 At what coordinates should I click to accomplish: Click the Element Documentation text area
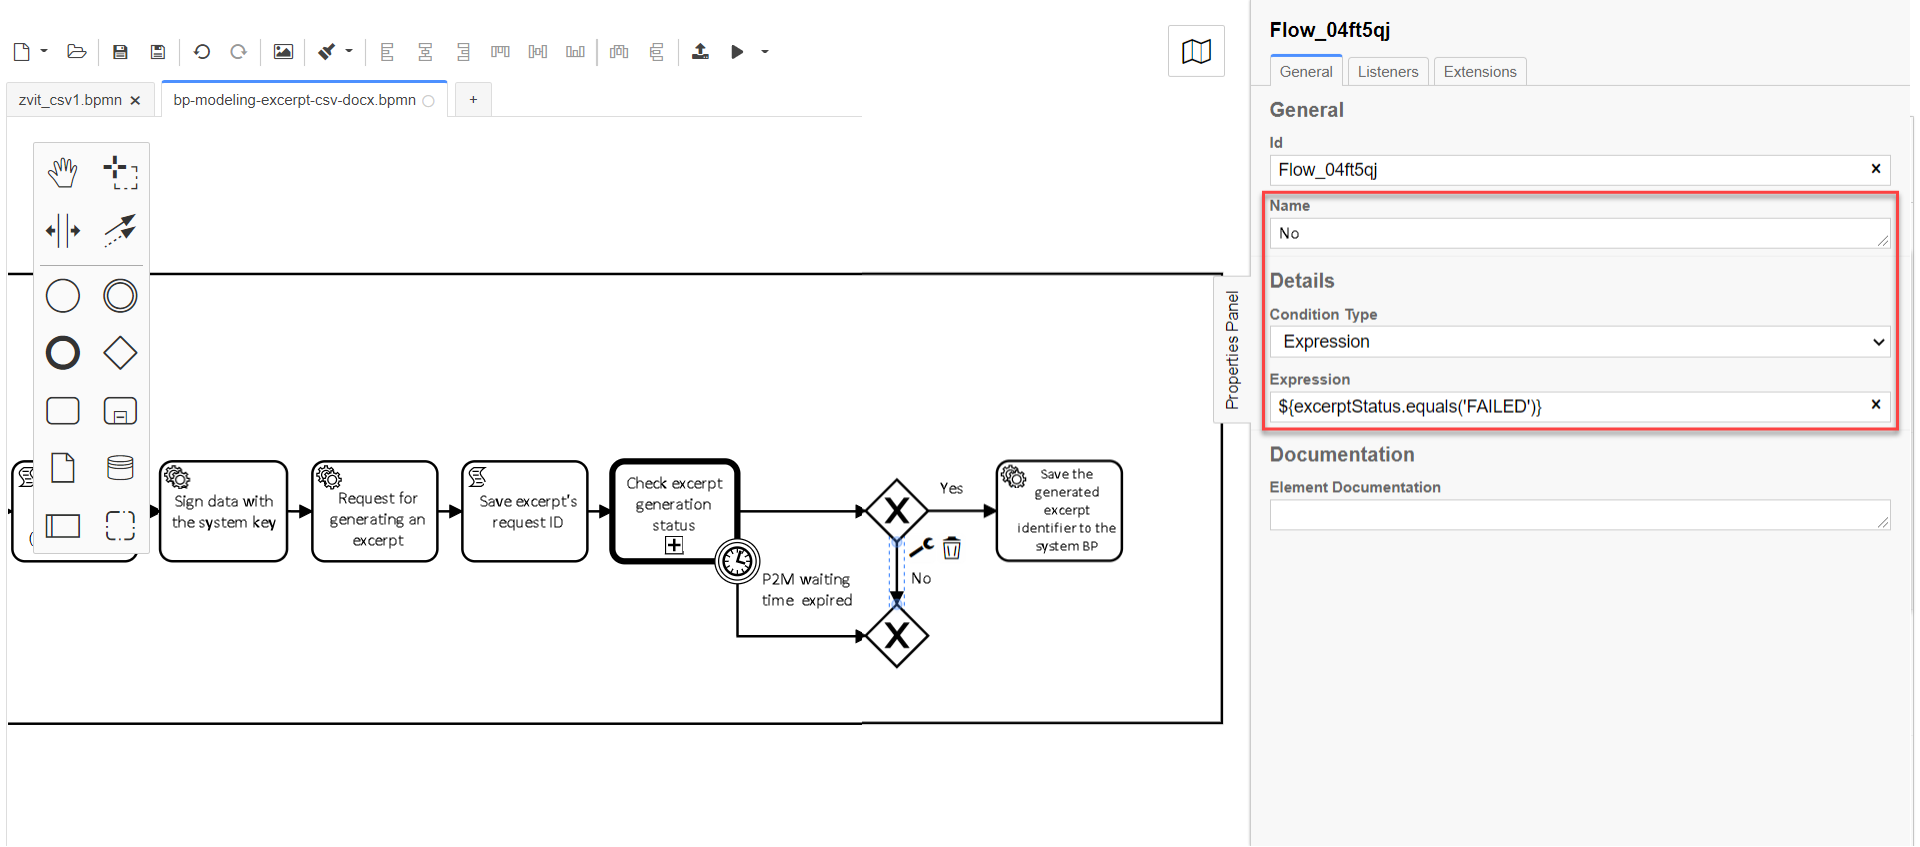1579,515
